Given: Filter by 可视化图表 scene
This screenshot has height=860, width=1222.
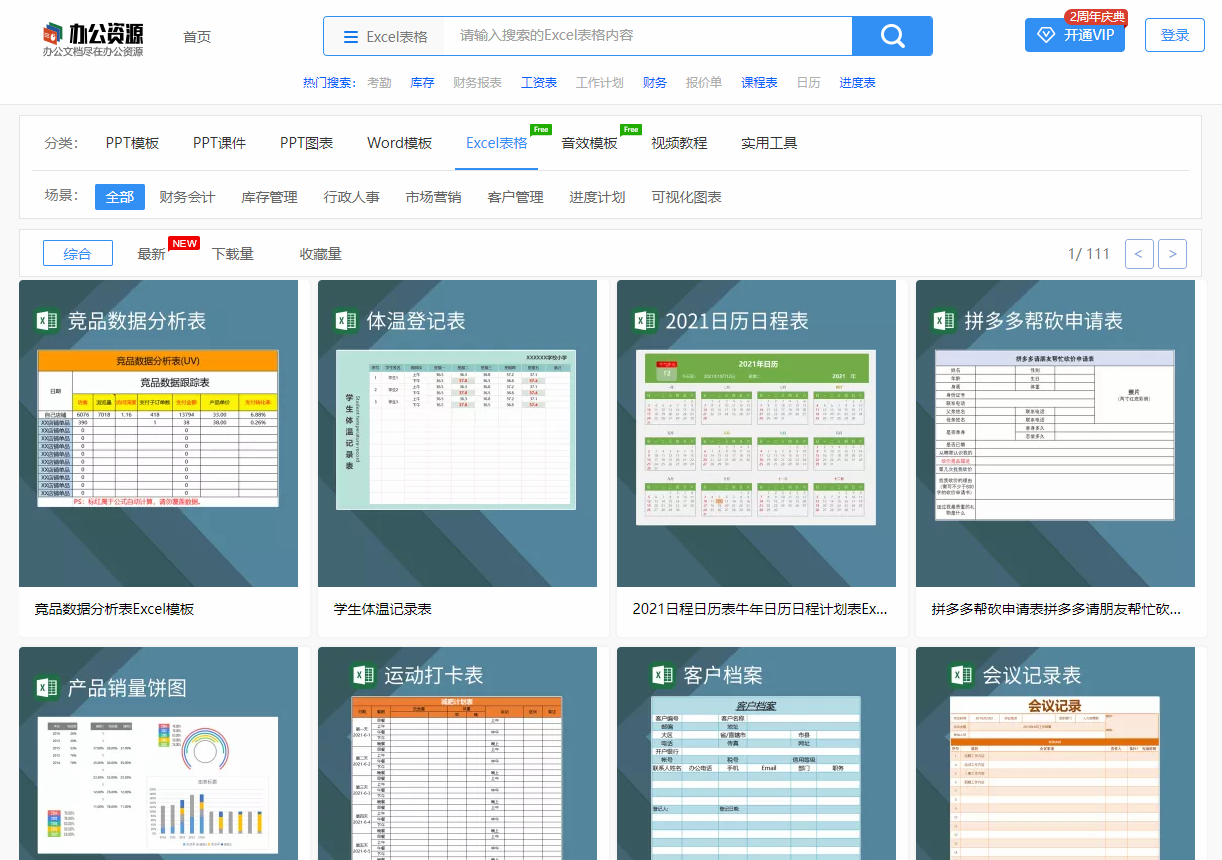Looking at the screenshot, I should (686, 197).
